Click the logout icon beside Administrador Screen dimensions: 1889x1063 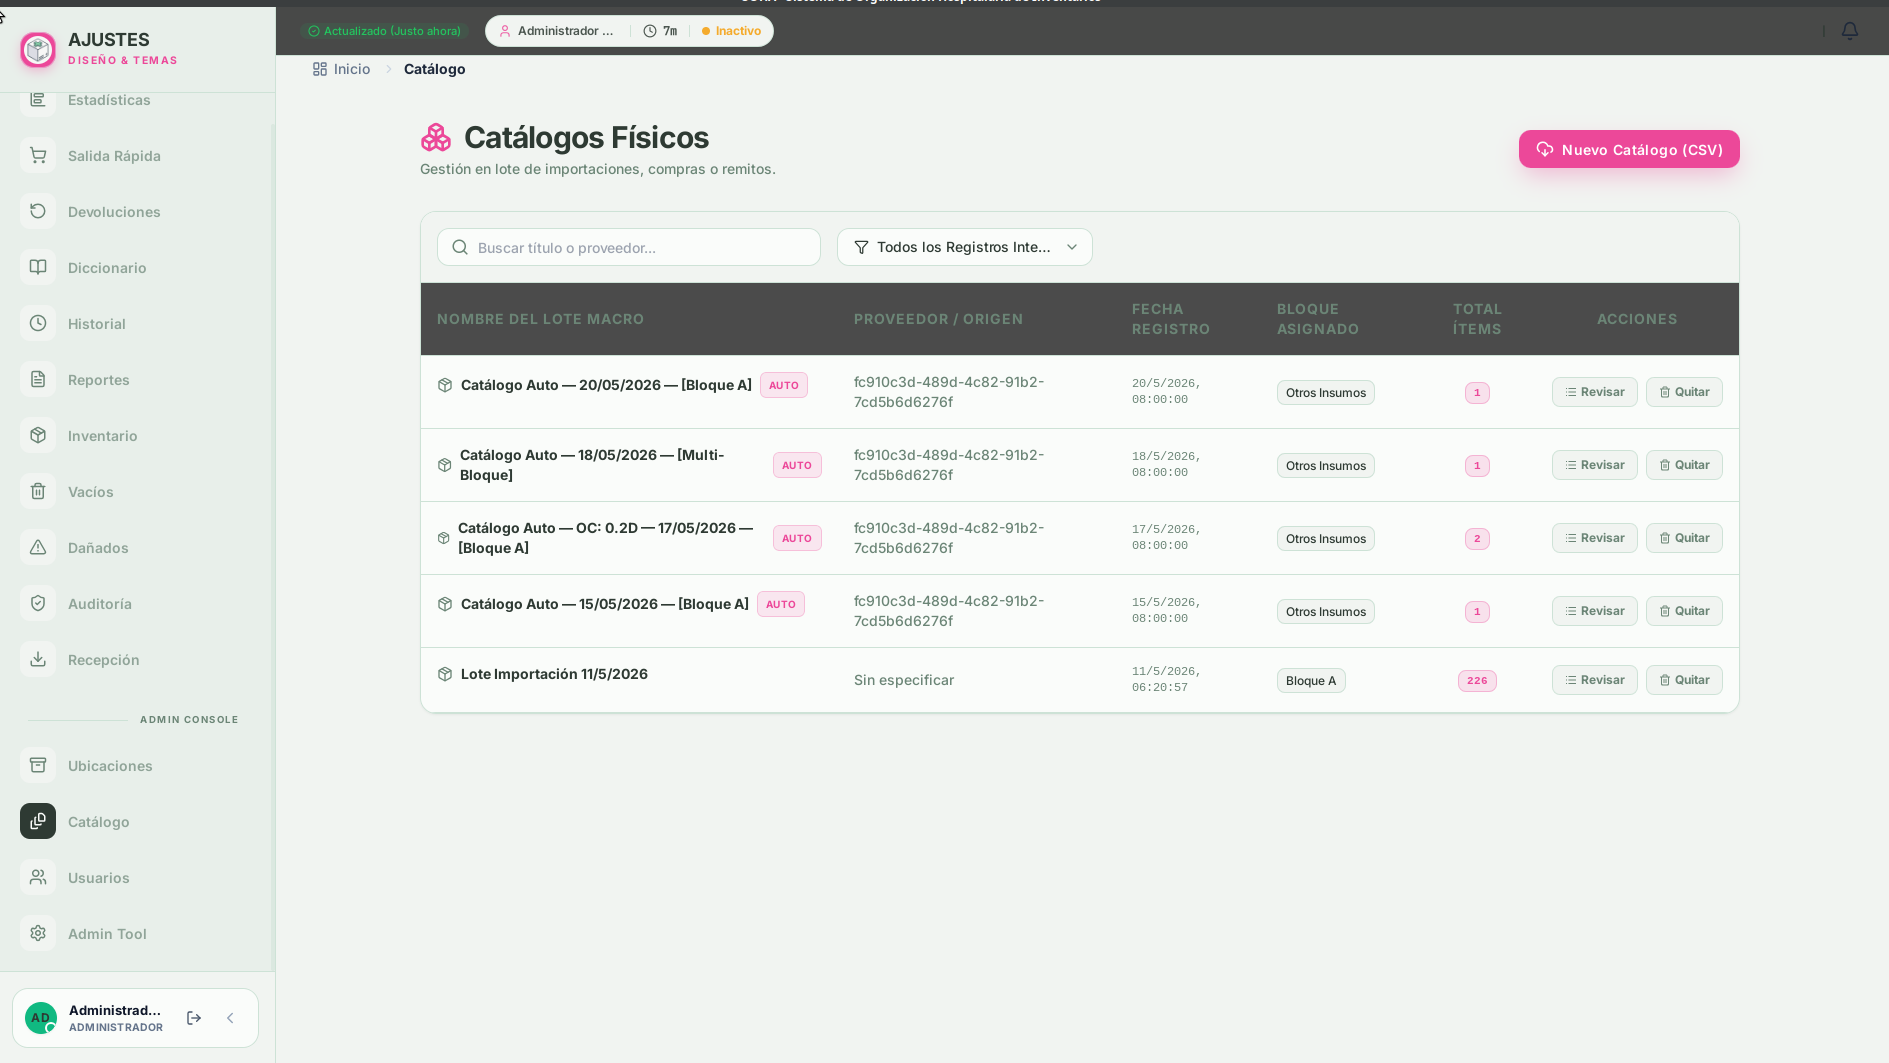pos(194,1018)
